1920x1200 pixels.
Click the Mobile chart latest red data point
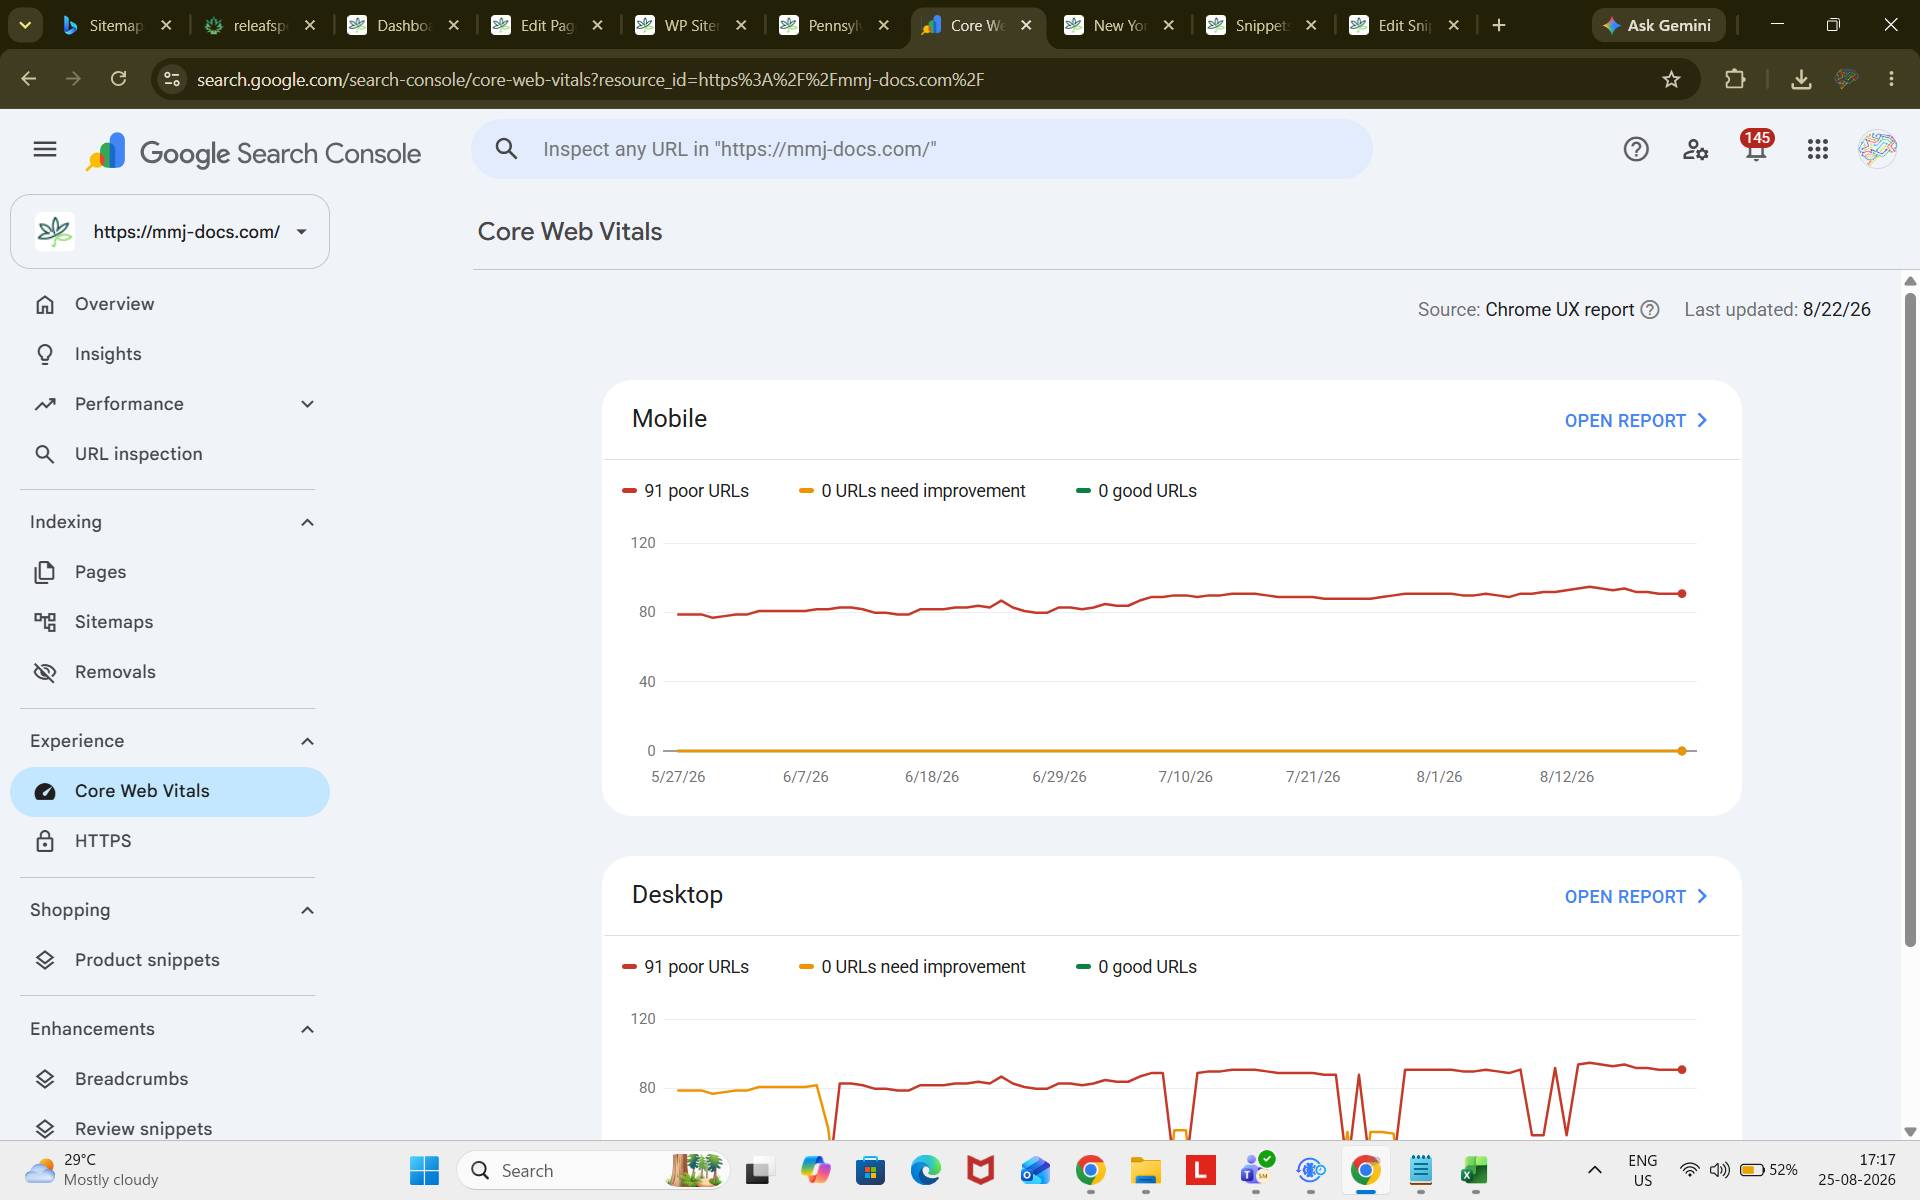coord(1682,594)
